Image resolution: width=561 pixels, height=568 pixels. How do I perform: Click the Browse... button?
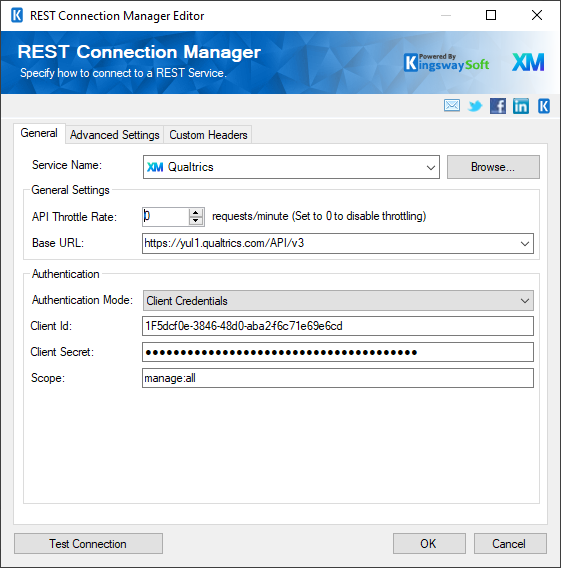pos(493,167)
